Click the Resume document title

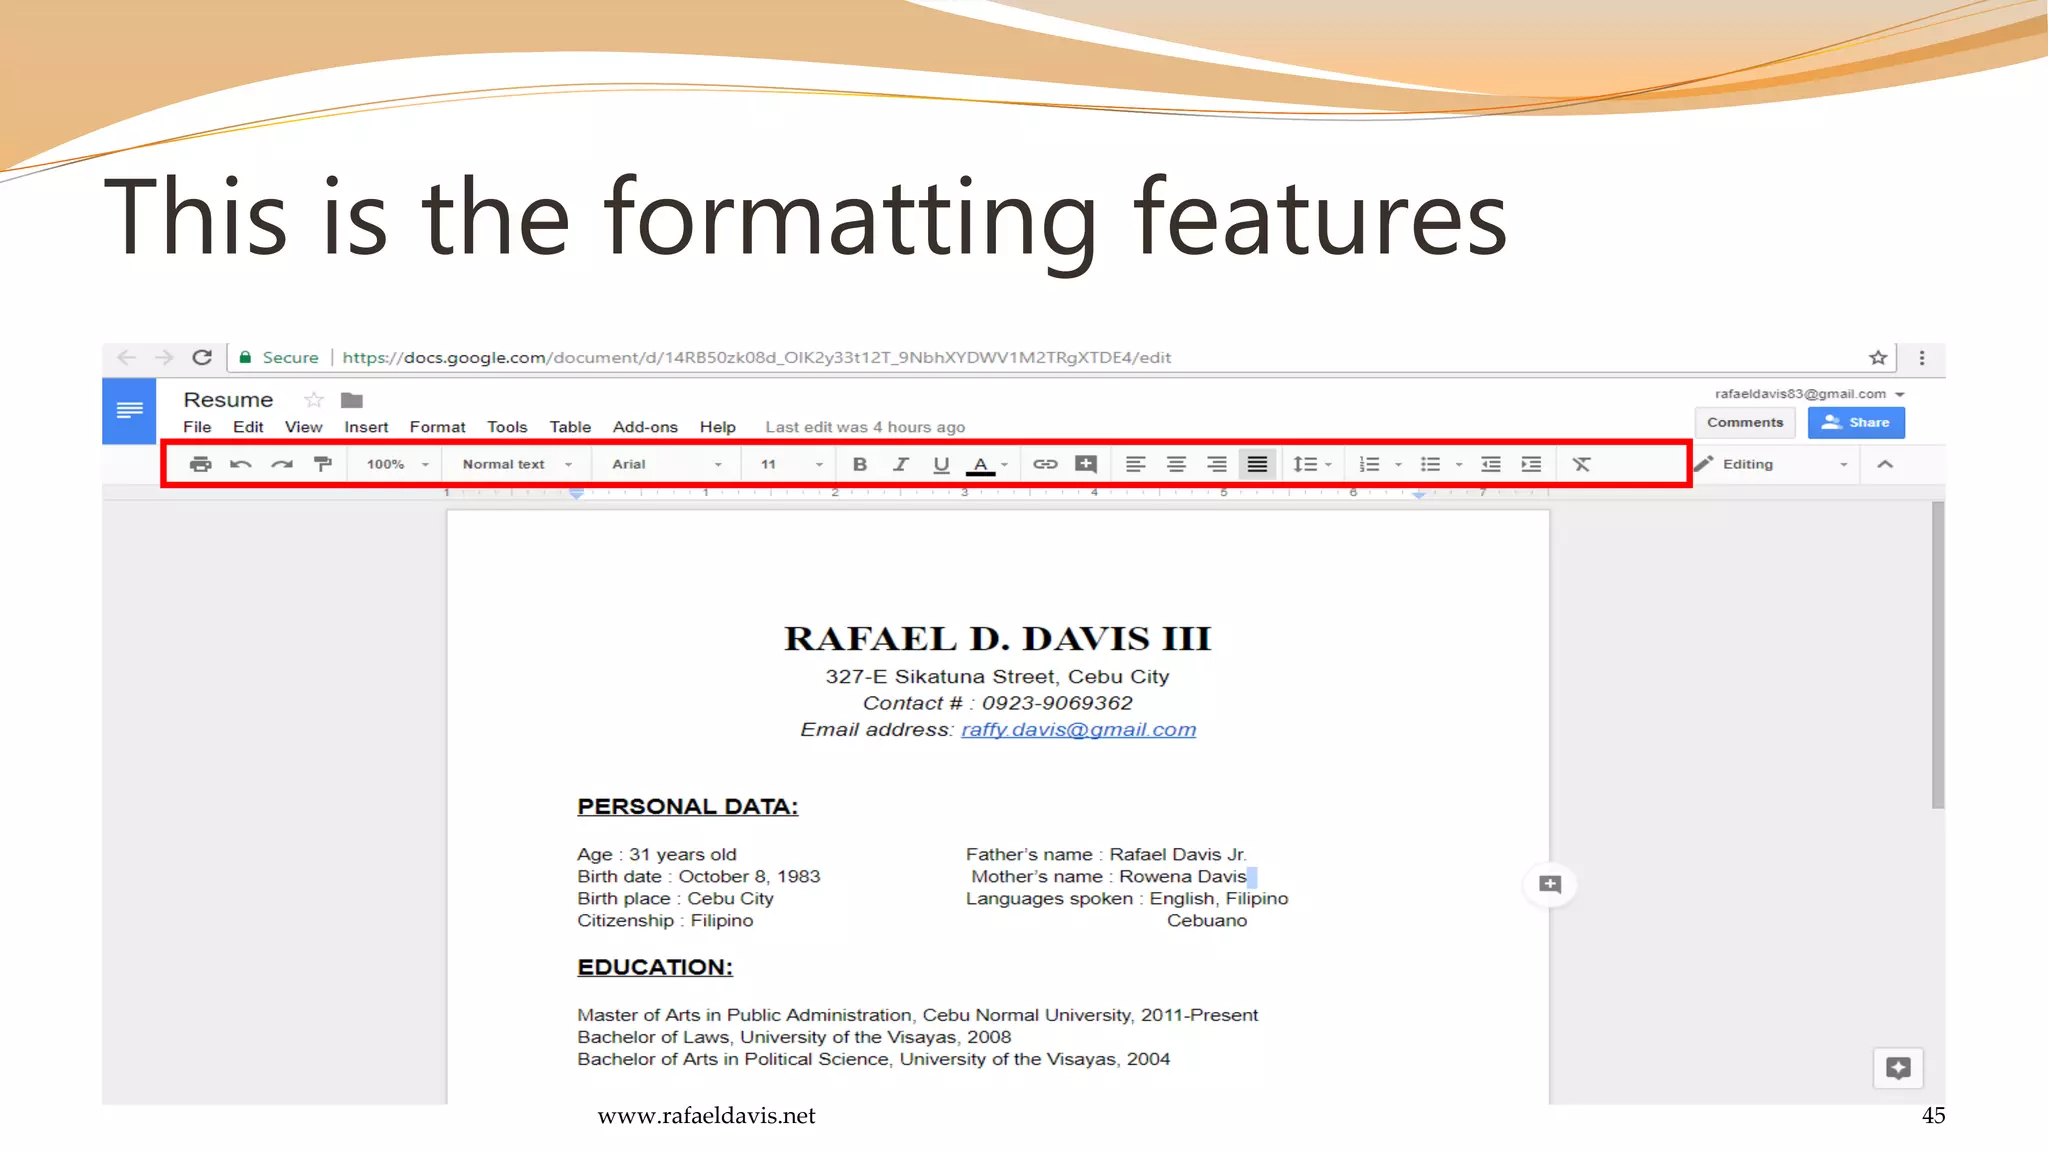228,400
